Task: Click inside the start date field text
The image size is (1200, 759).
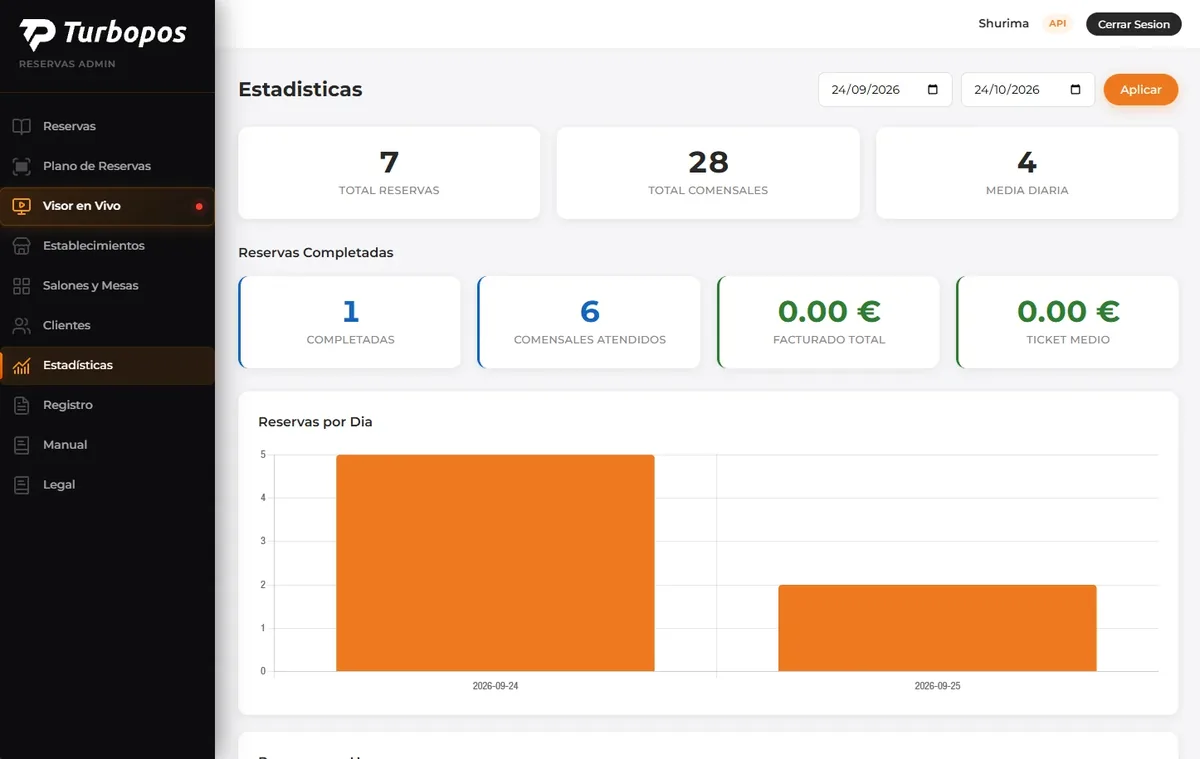Action: coord(866,90)
